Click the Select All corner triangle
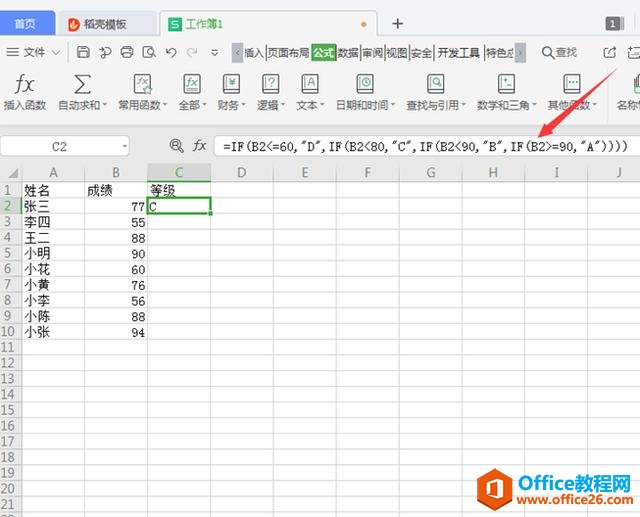The height and width of the screenshot is (517, 640). [13, 173]
